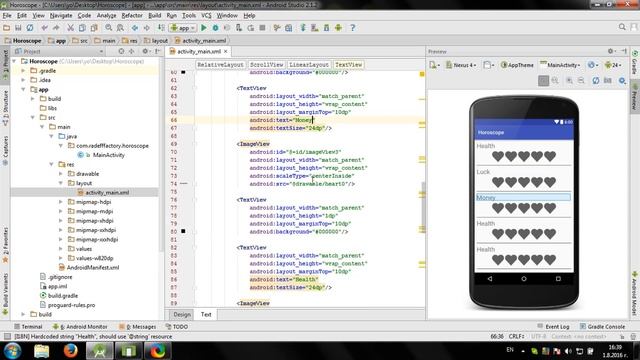The image size is (640, 360).
Task: Click the Cut scissors icon
Action: (71, 28)
